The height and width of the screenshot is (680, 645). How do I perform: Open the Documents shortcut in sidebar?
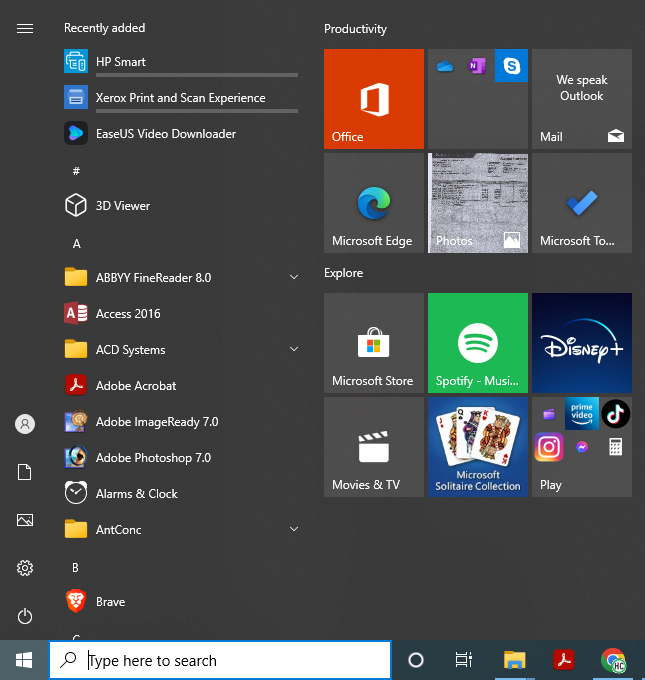(25, 472)
